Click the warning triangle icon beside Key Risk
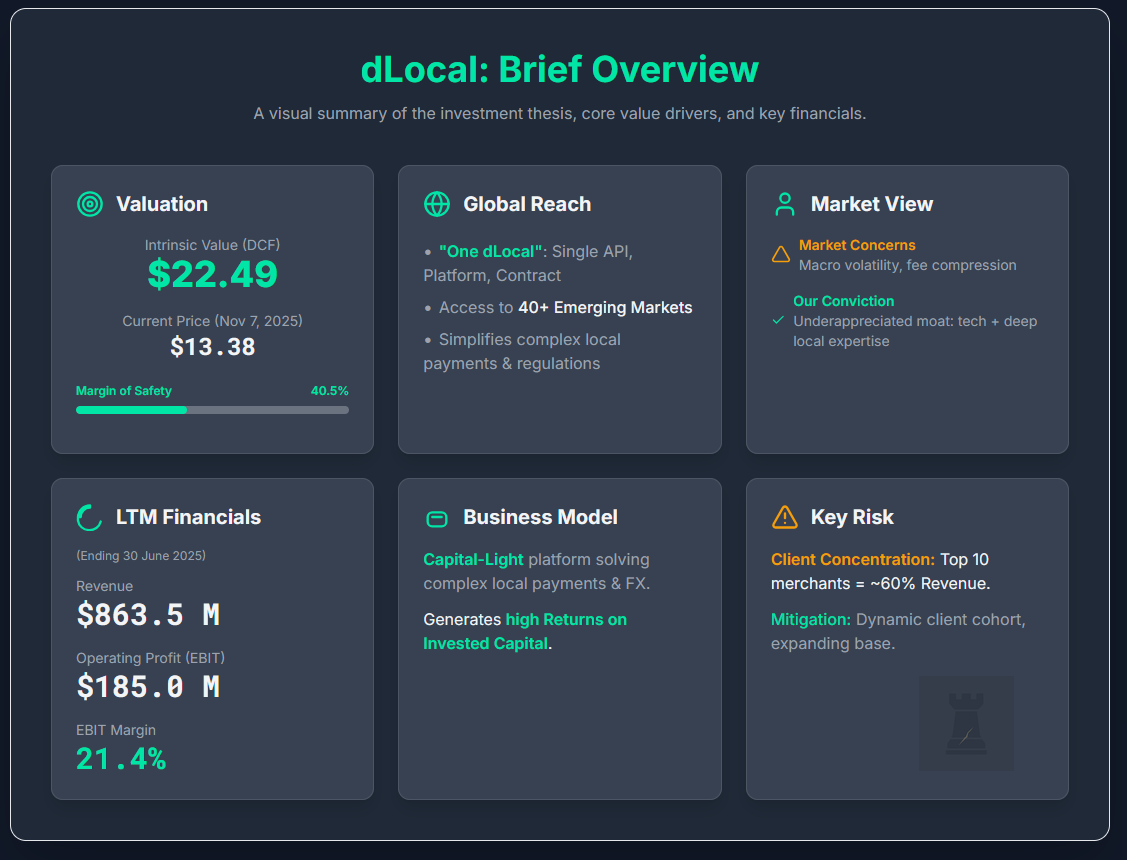This screenshot has height=860, width=1127. point(785,517)
